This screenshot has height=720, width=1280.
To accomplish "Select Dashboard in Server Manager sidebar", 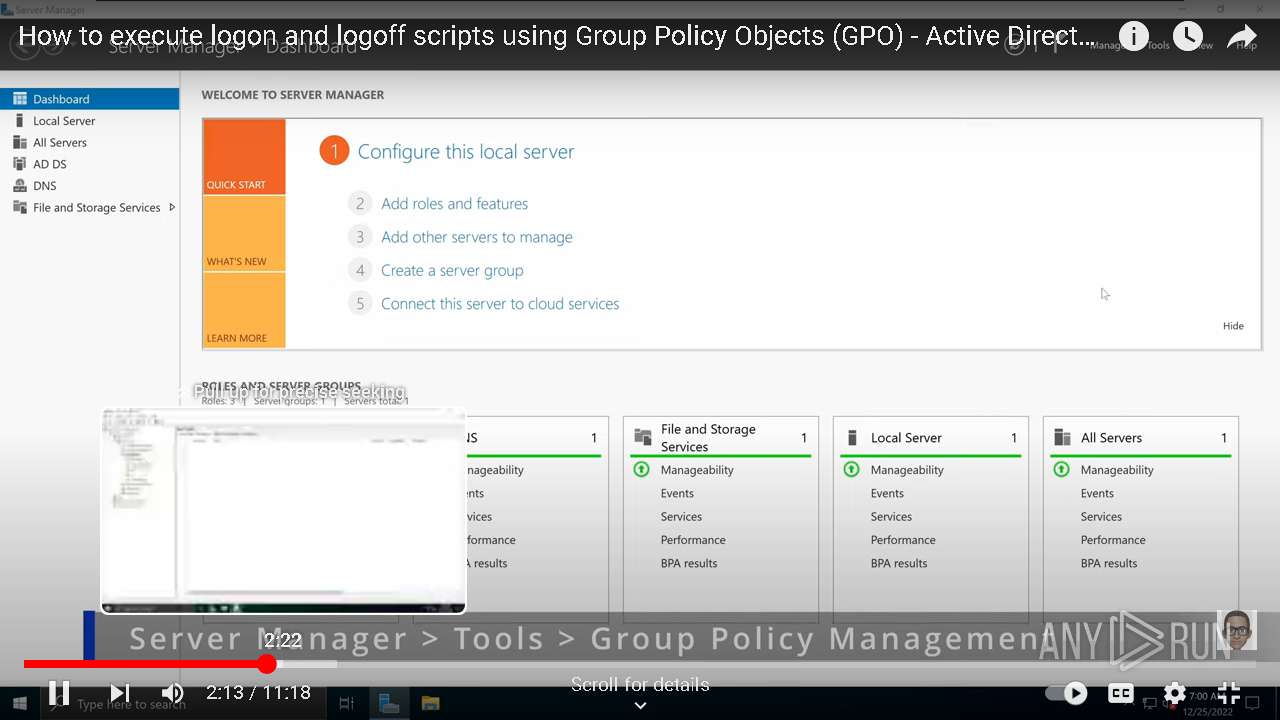I will [90, 99].
